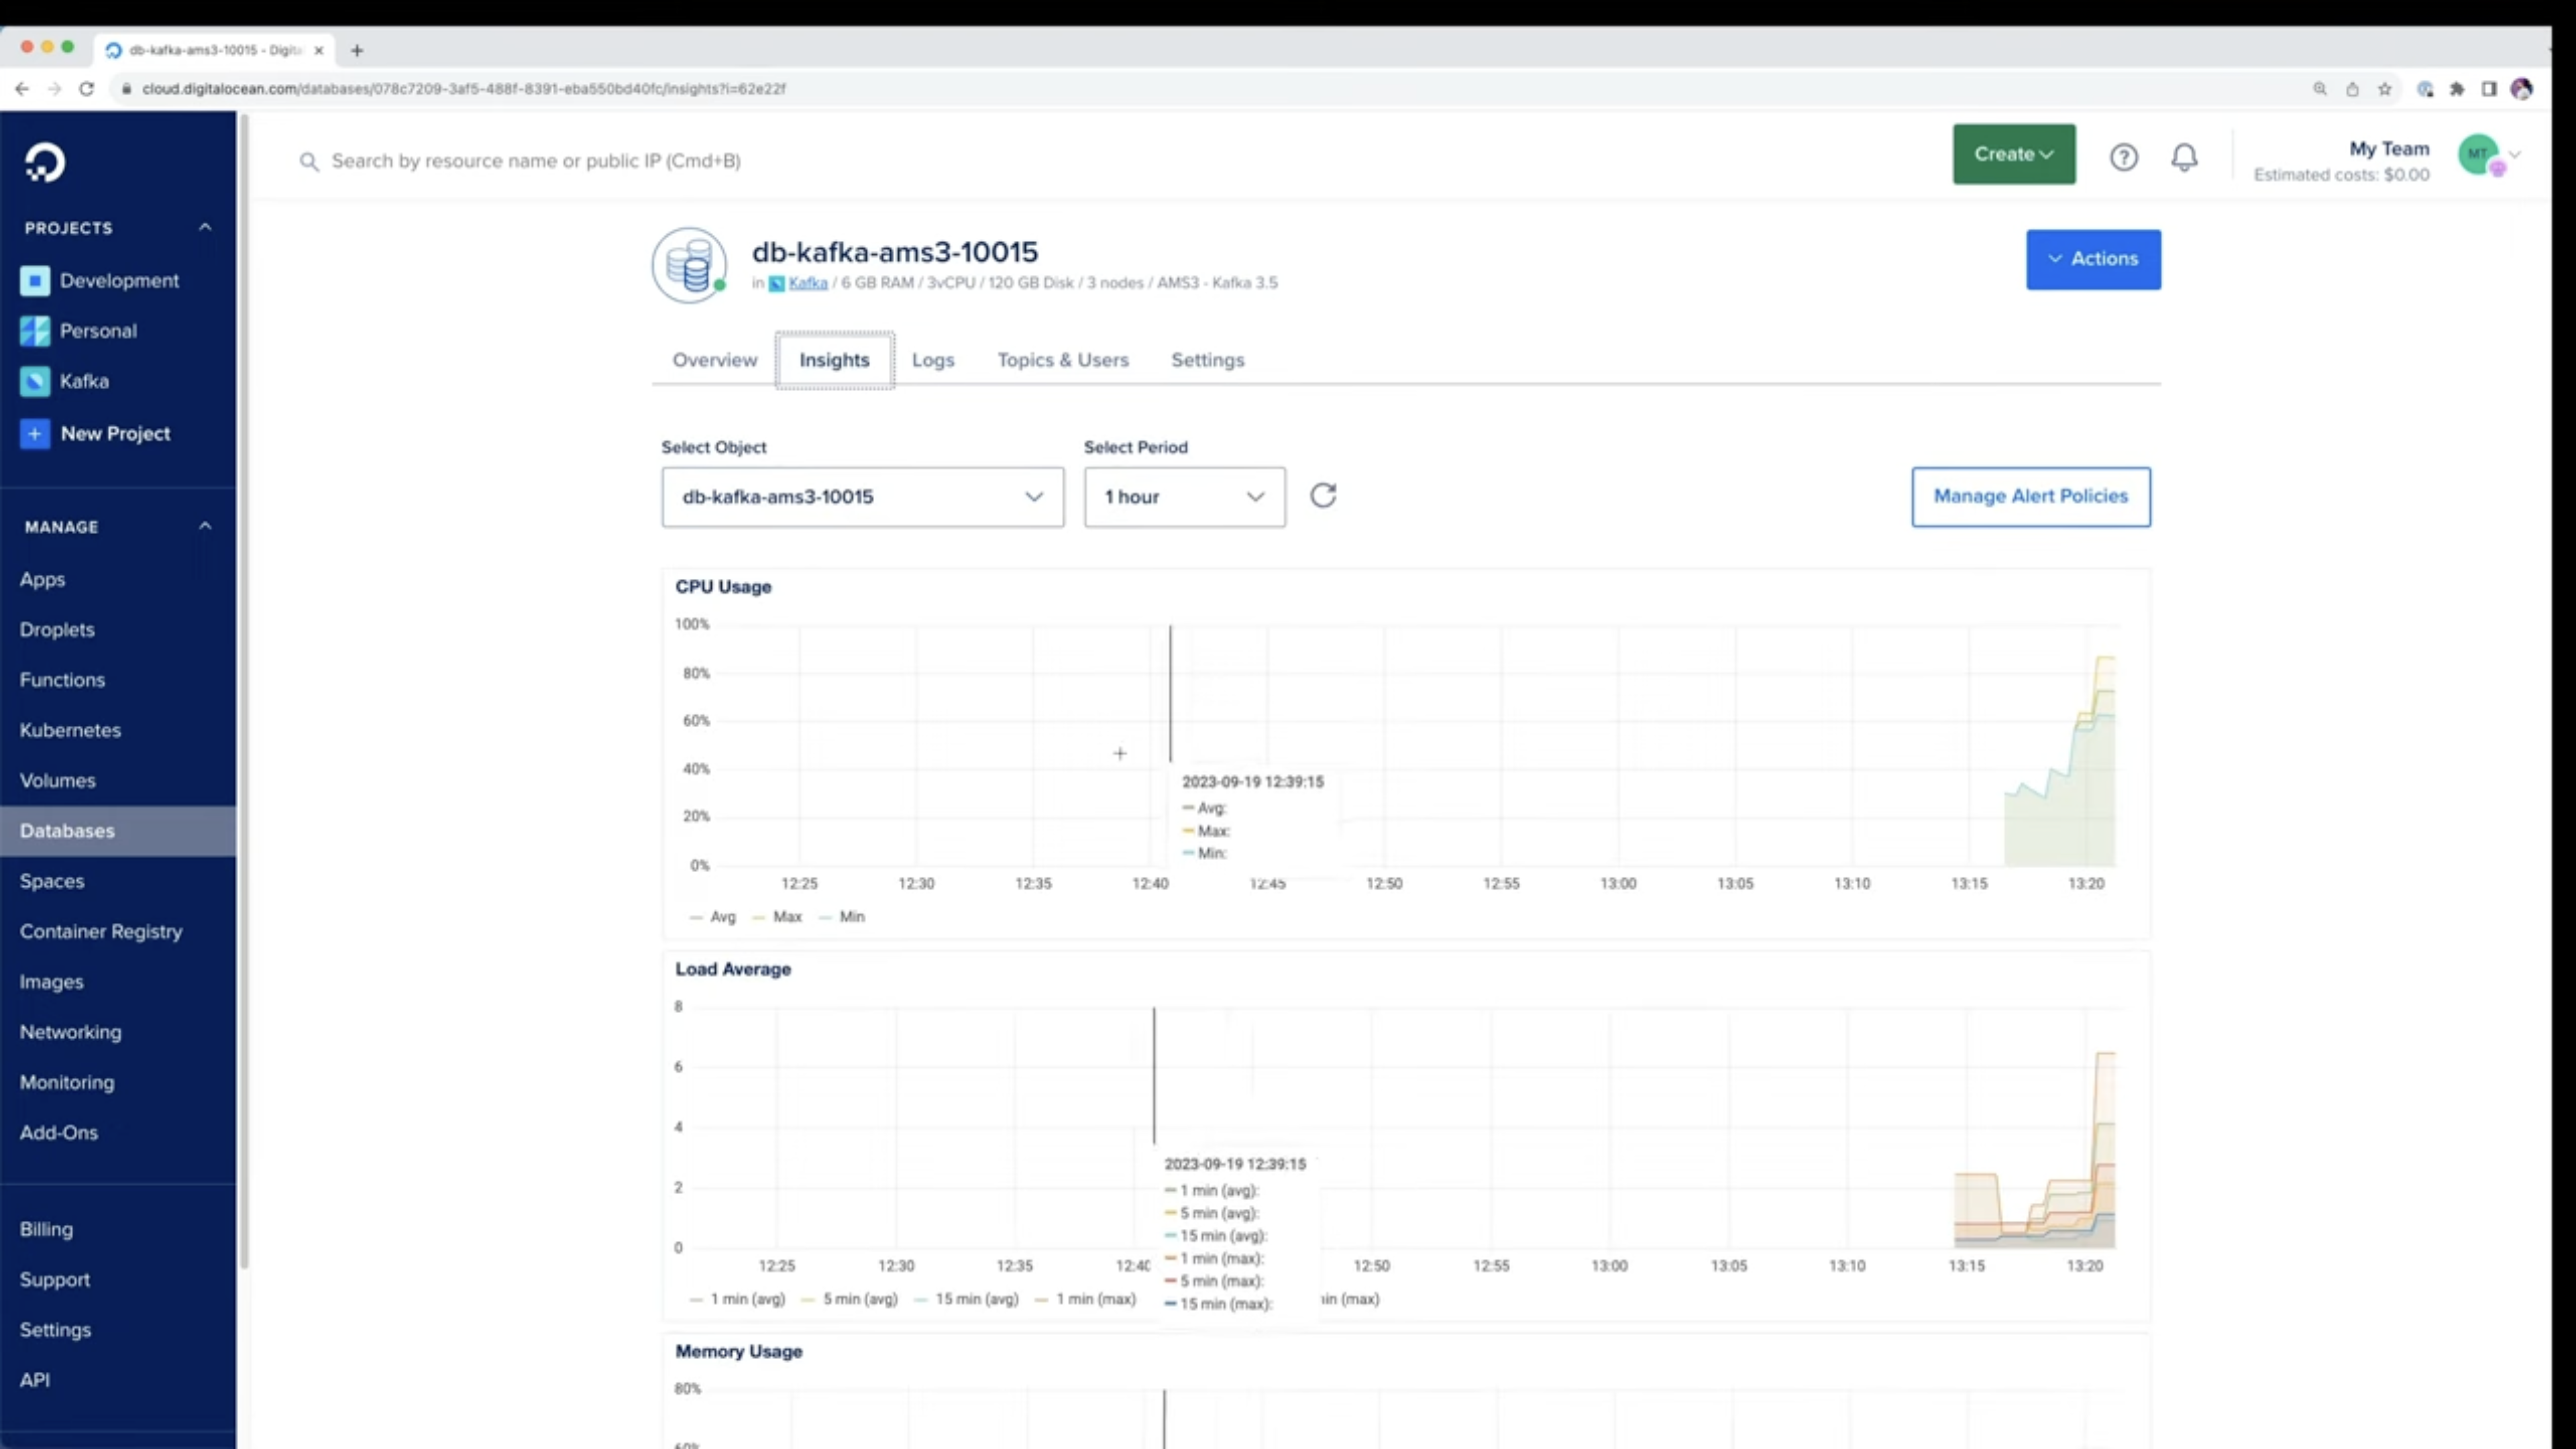Viewport: 2576px width, 1449px height.
Task: Click the database cluster icon beside the title
Action: coord(689,265)
